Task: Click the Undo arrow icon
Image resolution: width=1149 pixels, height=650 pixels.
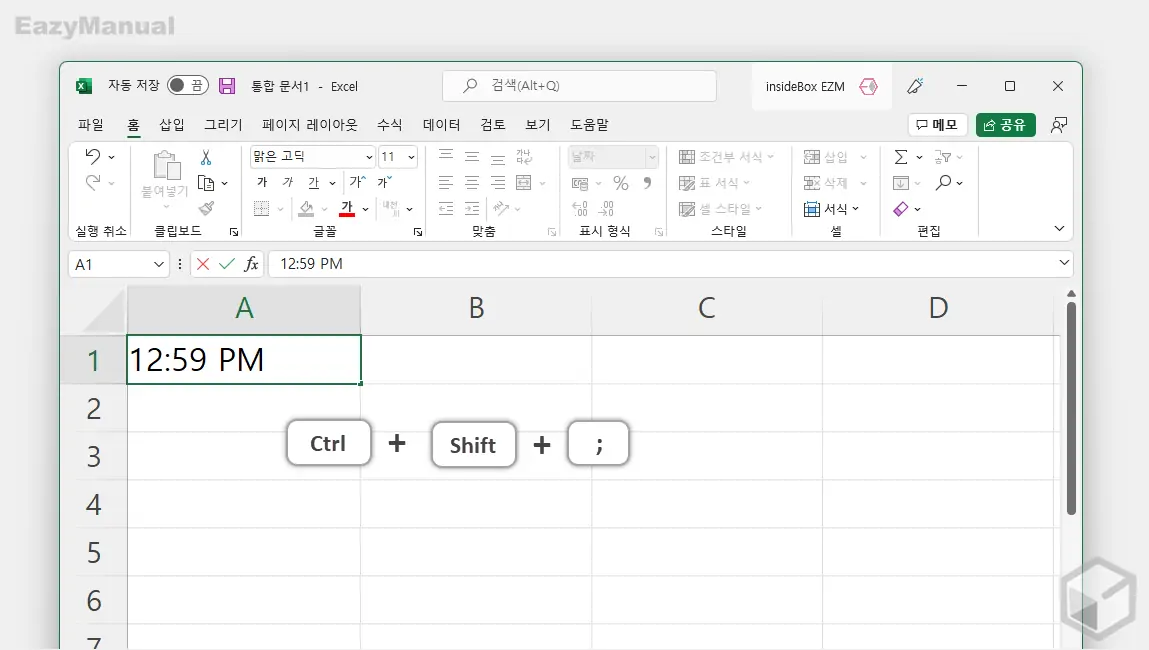Action: click(x=91, y=157)
